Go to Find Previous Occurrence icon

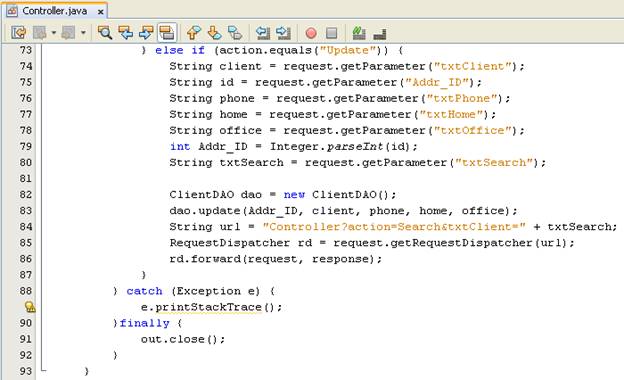126,33
